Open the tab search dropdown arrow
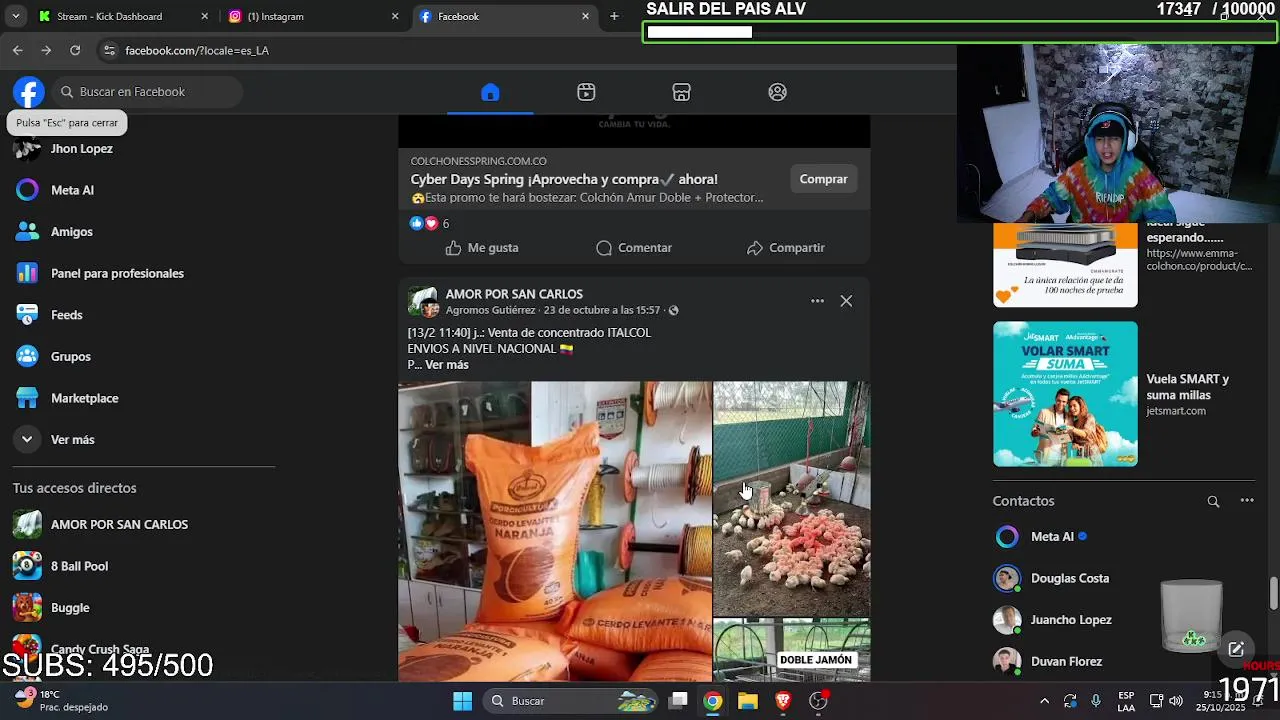This screenshot has width=1280, height=720. [15, 16]
